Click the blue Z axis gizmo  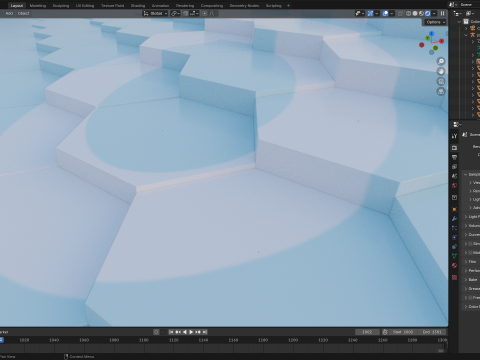pos(432,34)
